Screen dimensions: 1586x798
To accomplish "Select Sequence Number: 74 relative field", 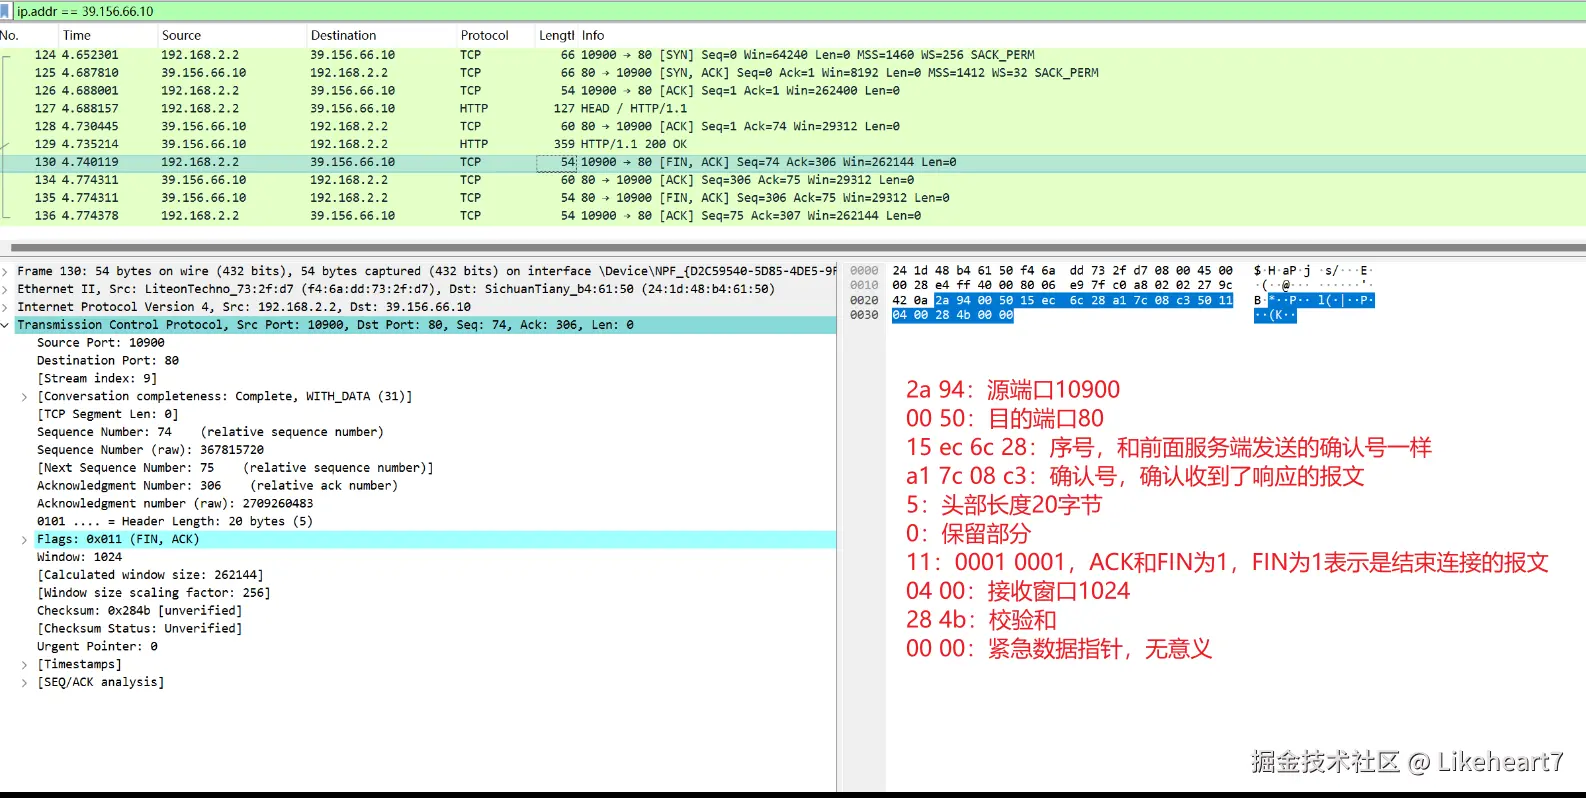I will (x=210, y=432).
